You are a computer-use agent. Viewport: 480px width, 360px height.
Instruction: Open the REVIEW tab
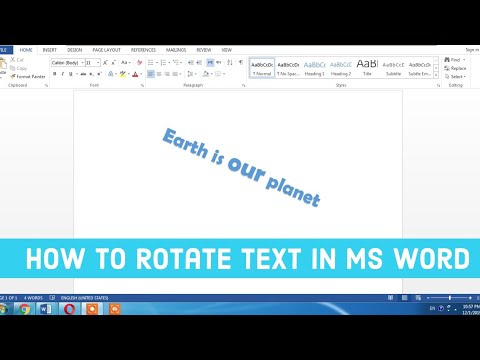(204, 50)
